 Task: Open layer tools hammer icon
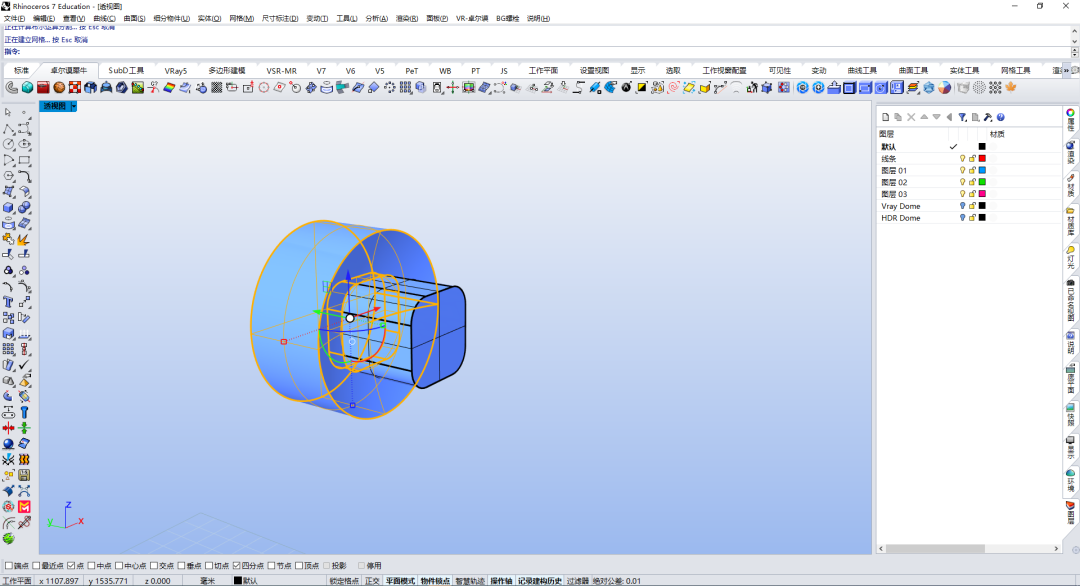[x=988, y=117]
